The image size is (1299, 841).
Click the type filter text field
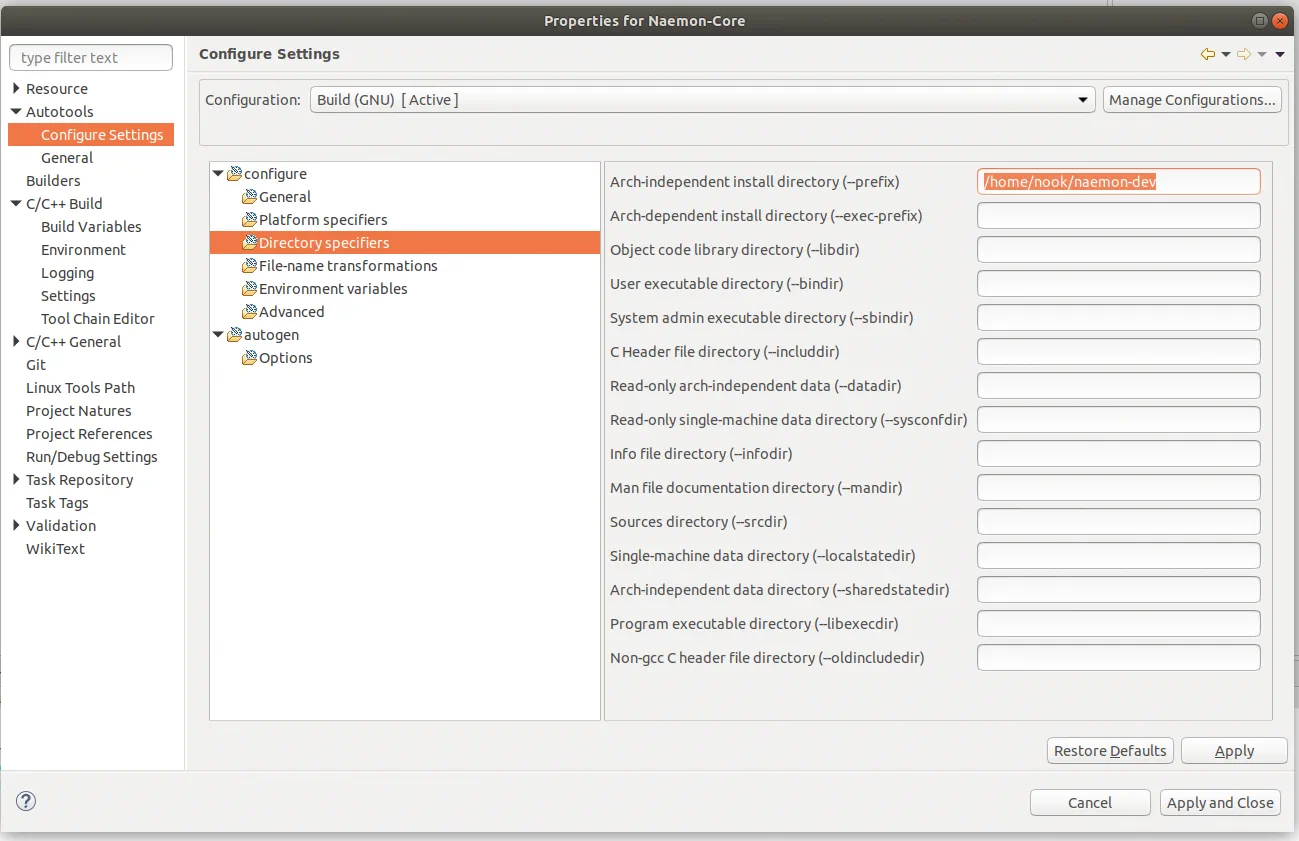(91, 58)
